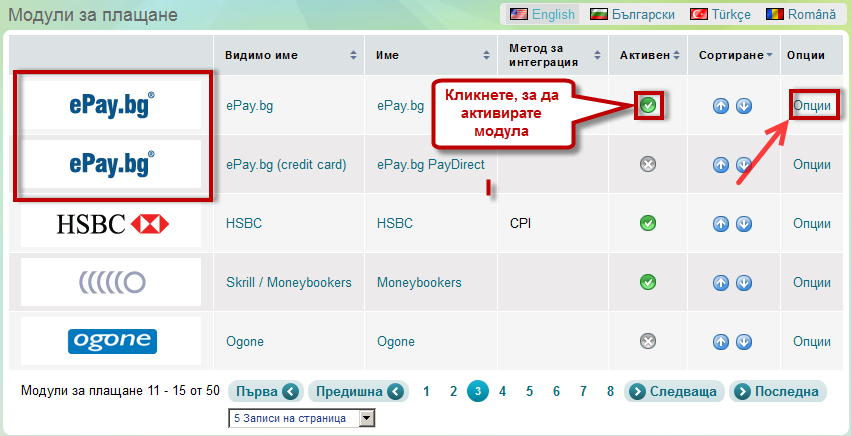Screen dimensions: 851x436
Task: Sort by Видимо име column
Action: 290,55
